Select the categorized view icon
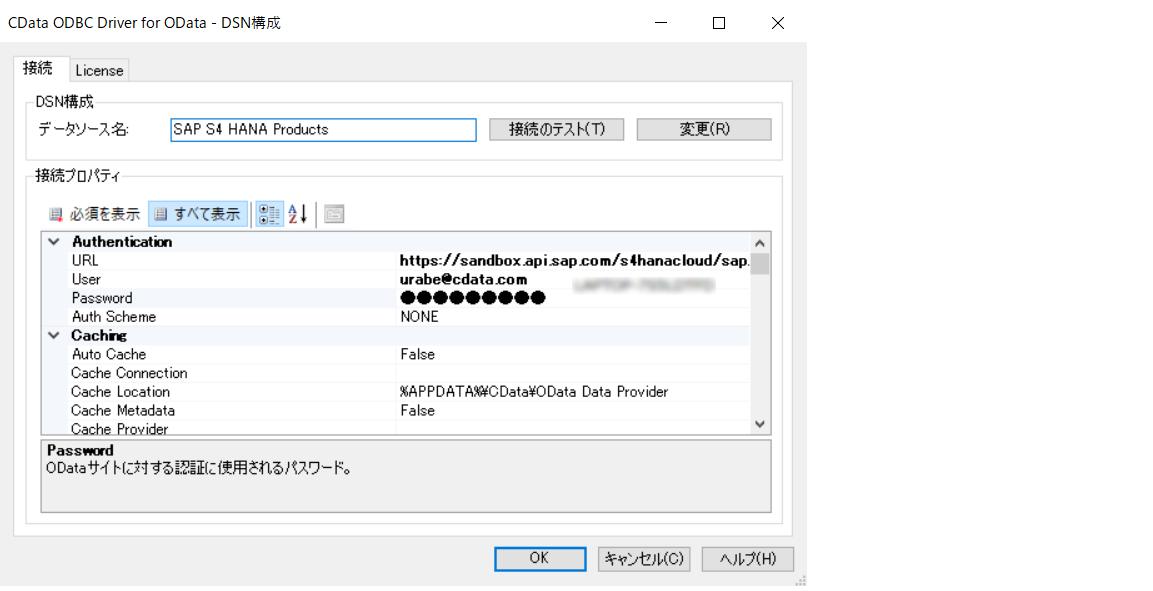Screen dimensions: 1153x591 pyautogui.click(x=269, y=214)
